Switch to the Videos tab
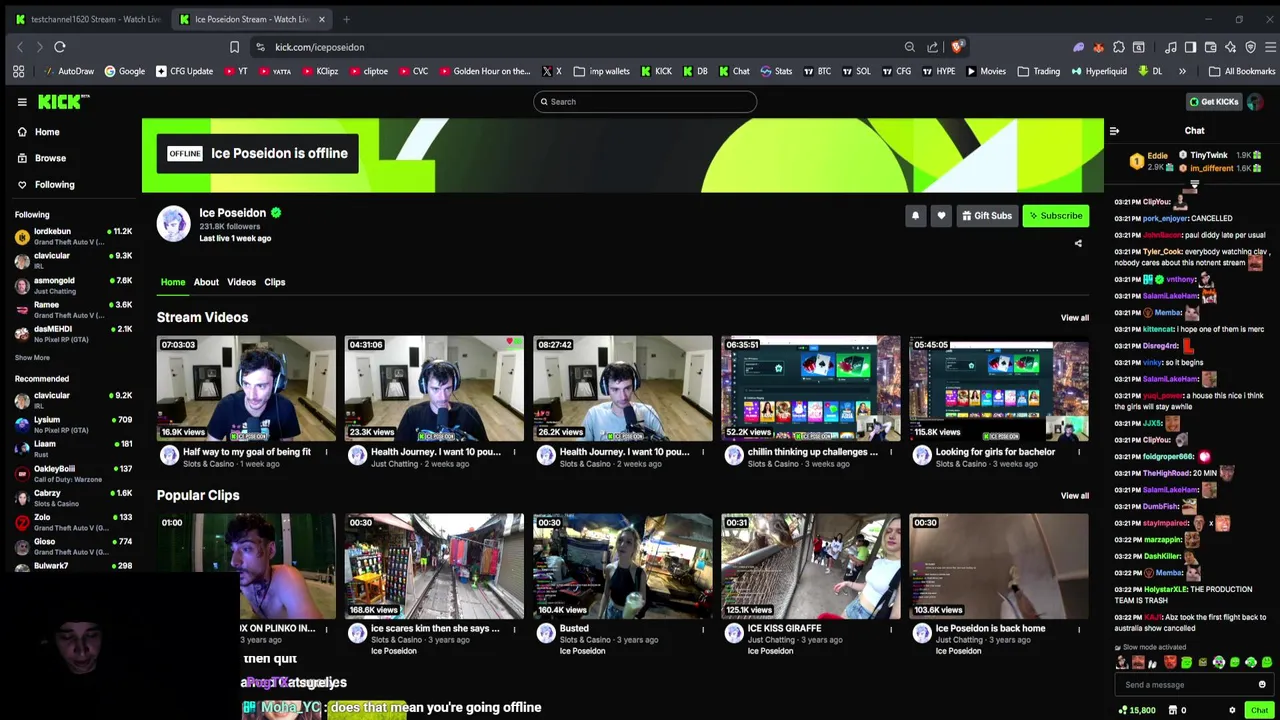 (x=241, y=282)
